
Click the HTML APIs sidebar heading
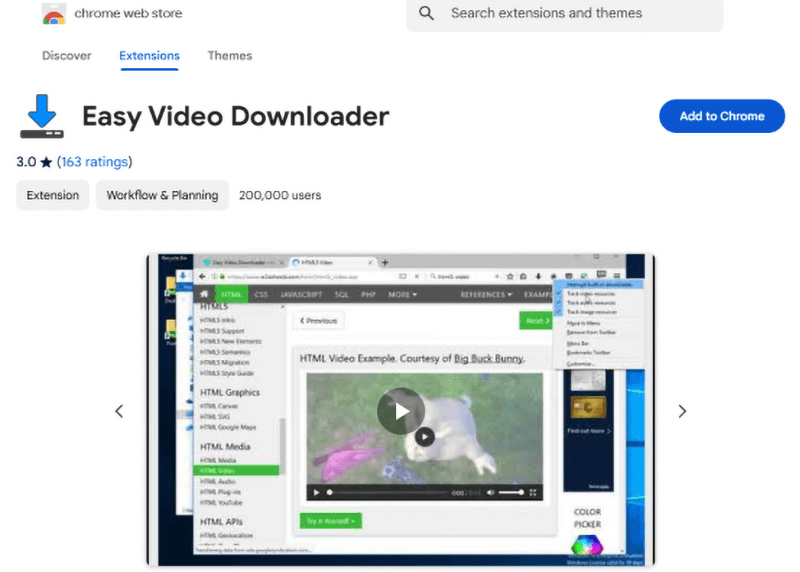[221, 521]
